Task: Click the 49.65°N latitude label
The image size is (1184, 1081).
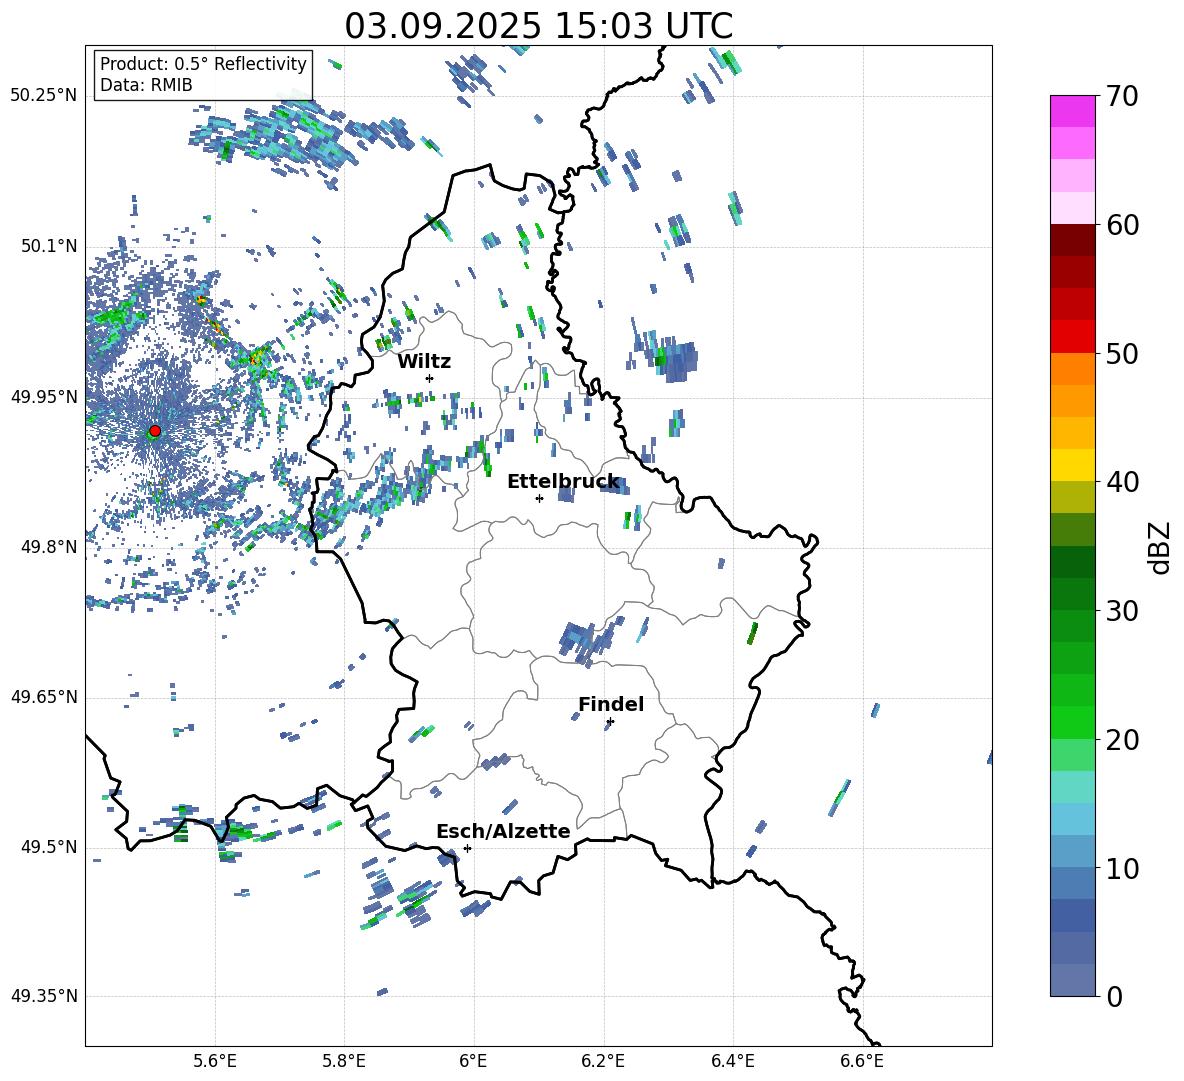Action: (44, 697)
